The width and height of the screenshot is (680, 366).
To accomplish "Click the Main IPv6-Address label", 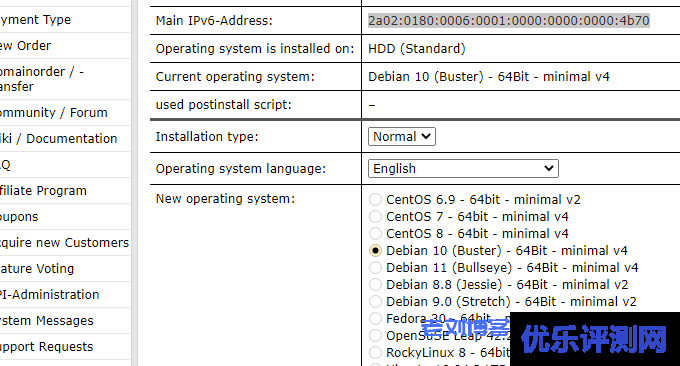I will tap(214, 20).
